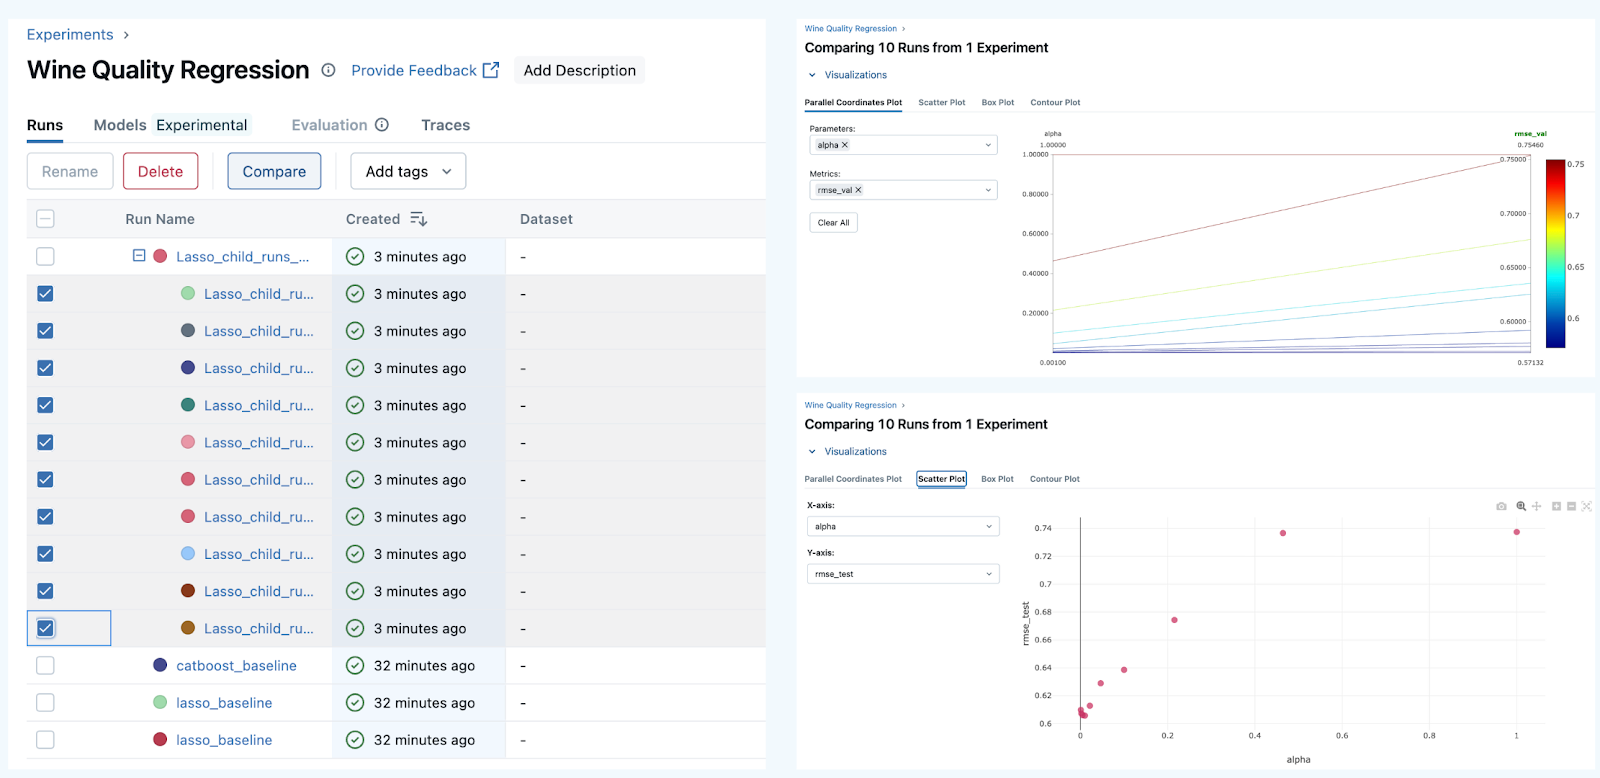Autoscale the scatter plot axes
The height and width of the screenshot is (778, 1600).
coord(1586,507)
